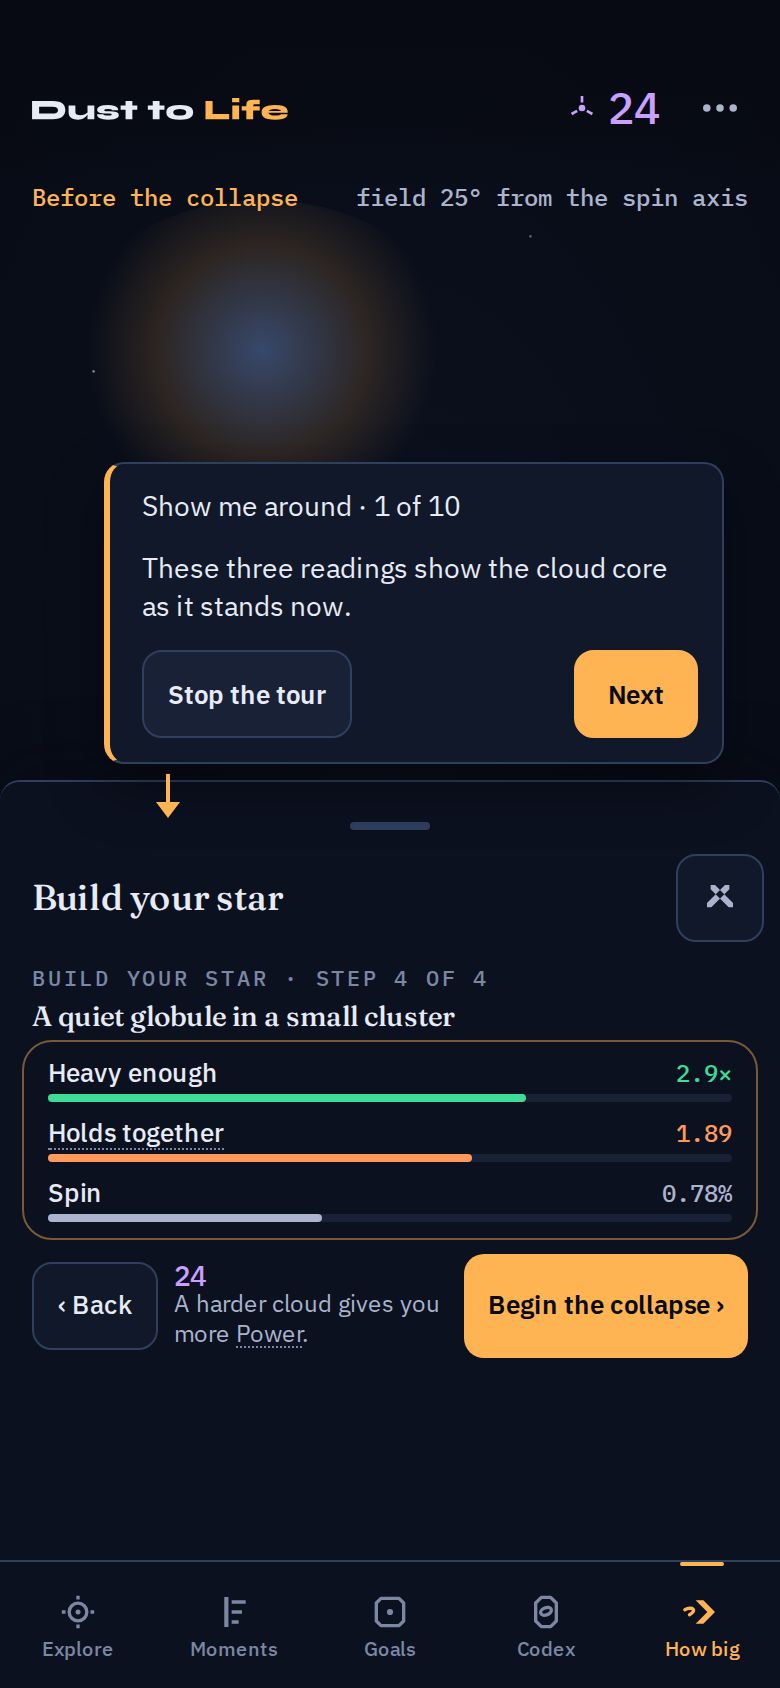The width and height of the screenshot is (780, 1688).
Task: Close the Build your star panel
Action: 720,897
